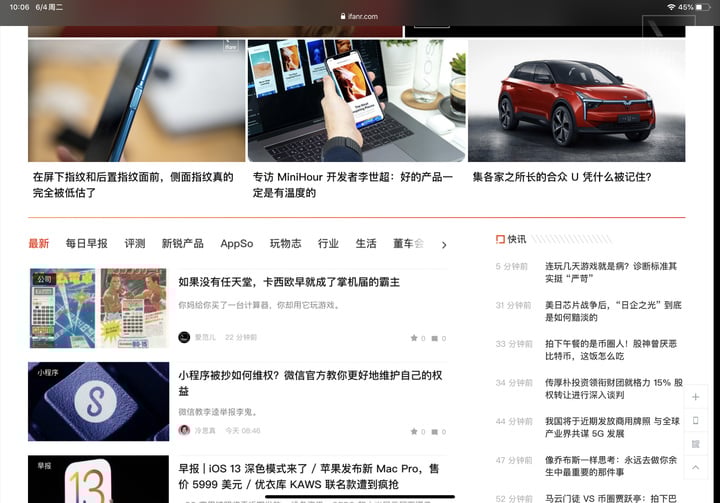Click the star icon on the Casio article

point(414,338)
